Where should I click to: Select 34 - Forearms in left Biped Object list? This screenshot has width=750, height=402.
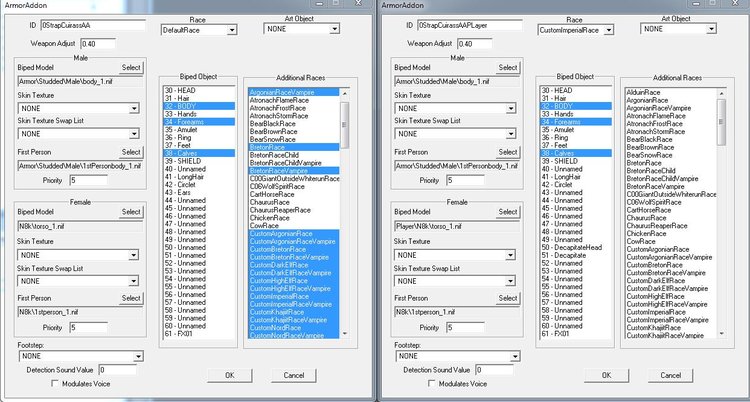pos(199,122)
